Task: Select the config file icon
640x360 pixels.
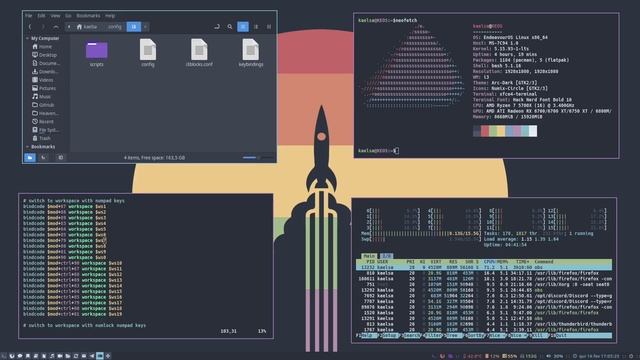Action: (x=148, y=53)
